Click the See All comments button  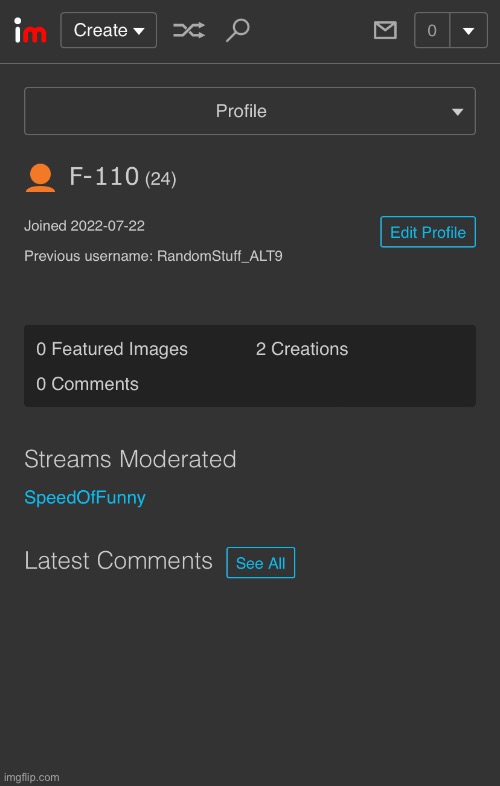[260, 562]
